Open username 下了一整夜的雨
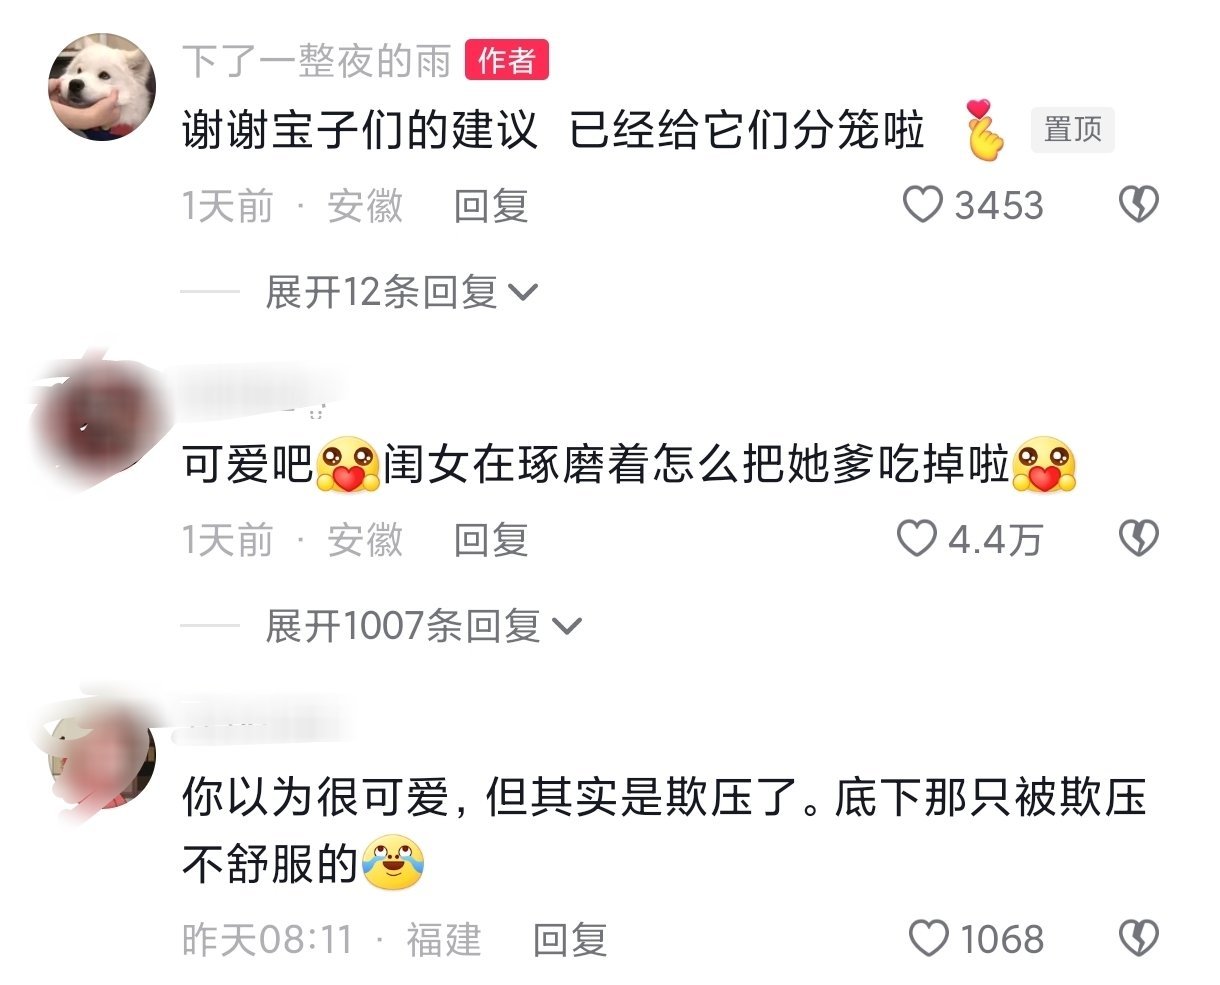This screenshot has height=985, width=1220. point(317,62)
